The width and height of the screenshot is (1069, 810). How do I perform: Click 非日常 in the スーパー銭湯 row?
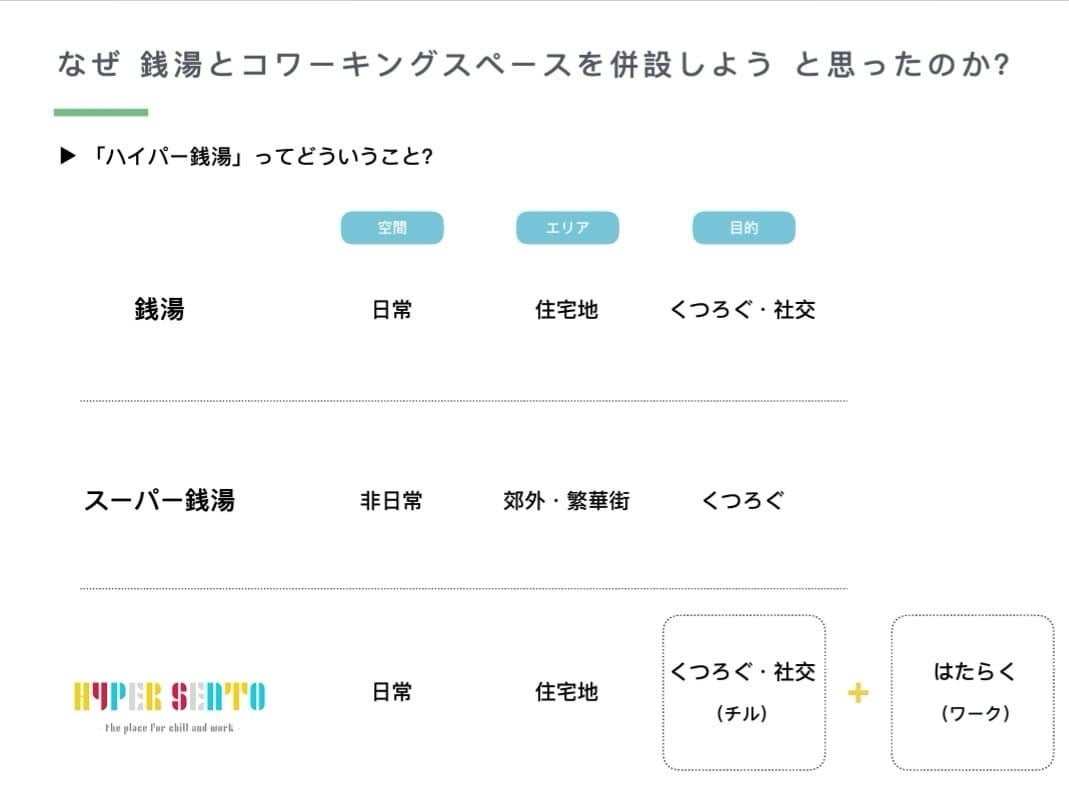[x=391, y=500]
